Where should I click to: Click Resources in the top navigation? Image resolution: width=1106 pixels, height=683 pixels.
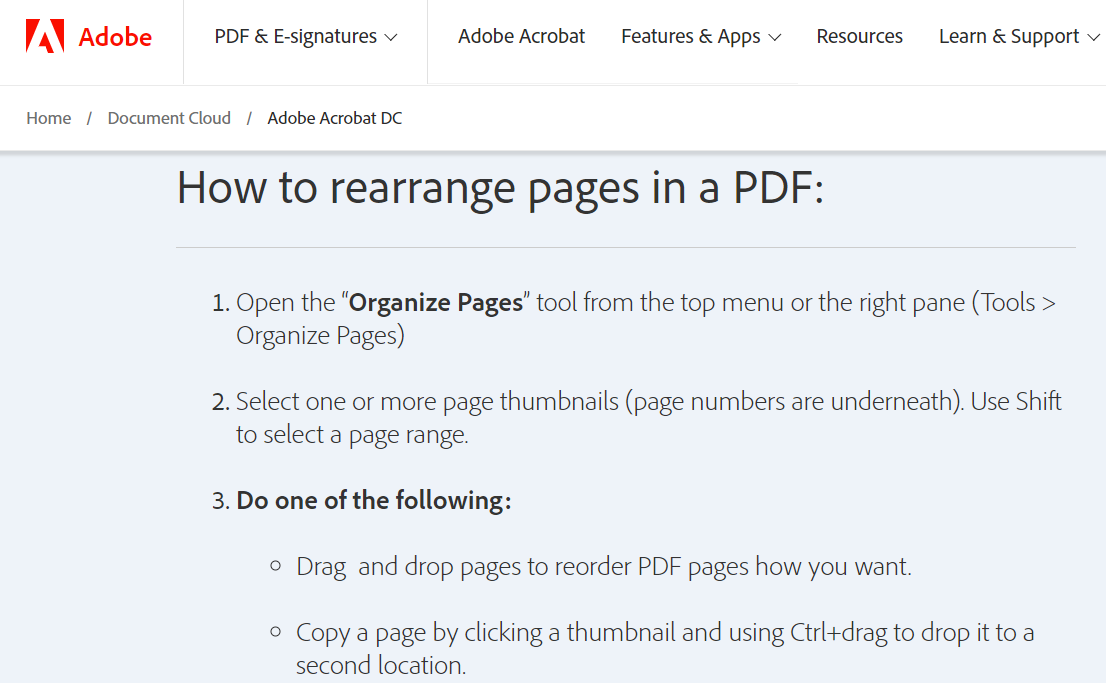859,36
